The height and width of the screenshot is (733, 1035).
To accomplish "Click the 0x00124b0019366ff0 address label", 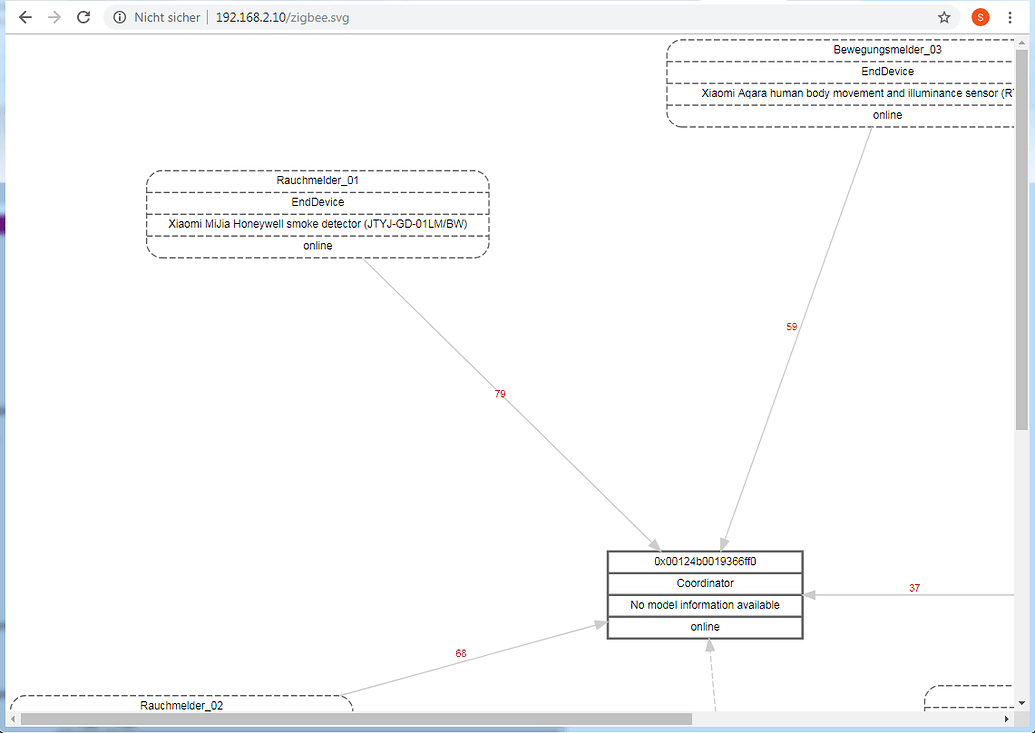I will [705, 561].
